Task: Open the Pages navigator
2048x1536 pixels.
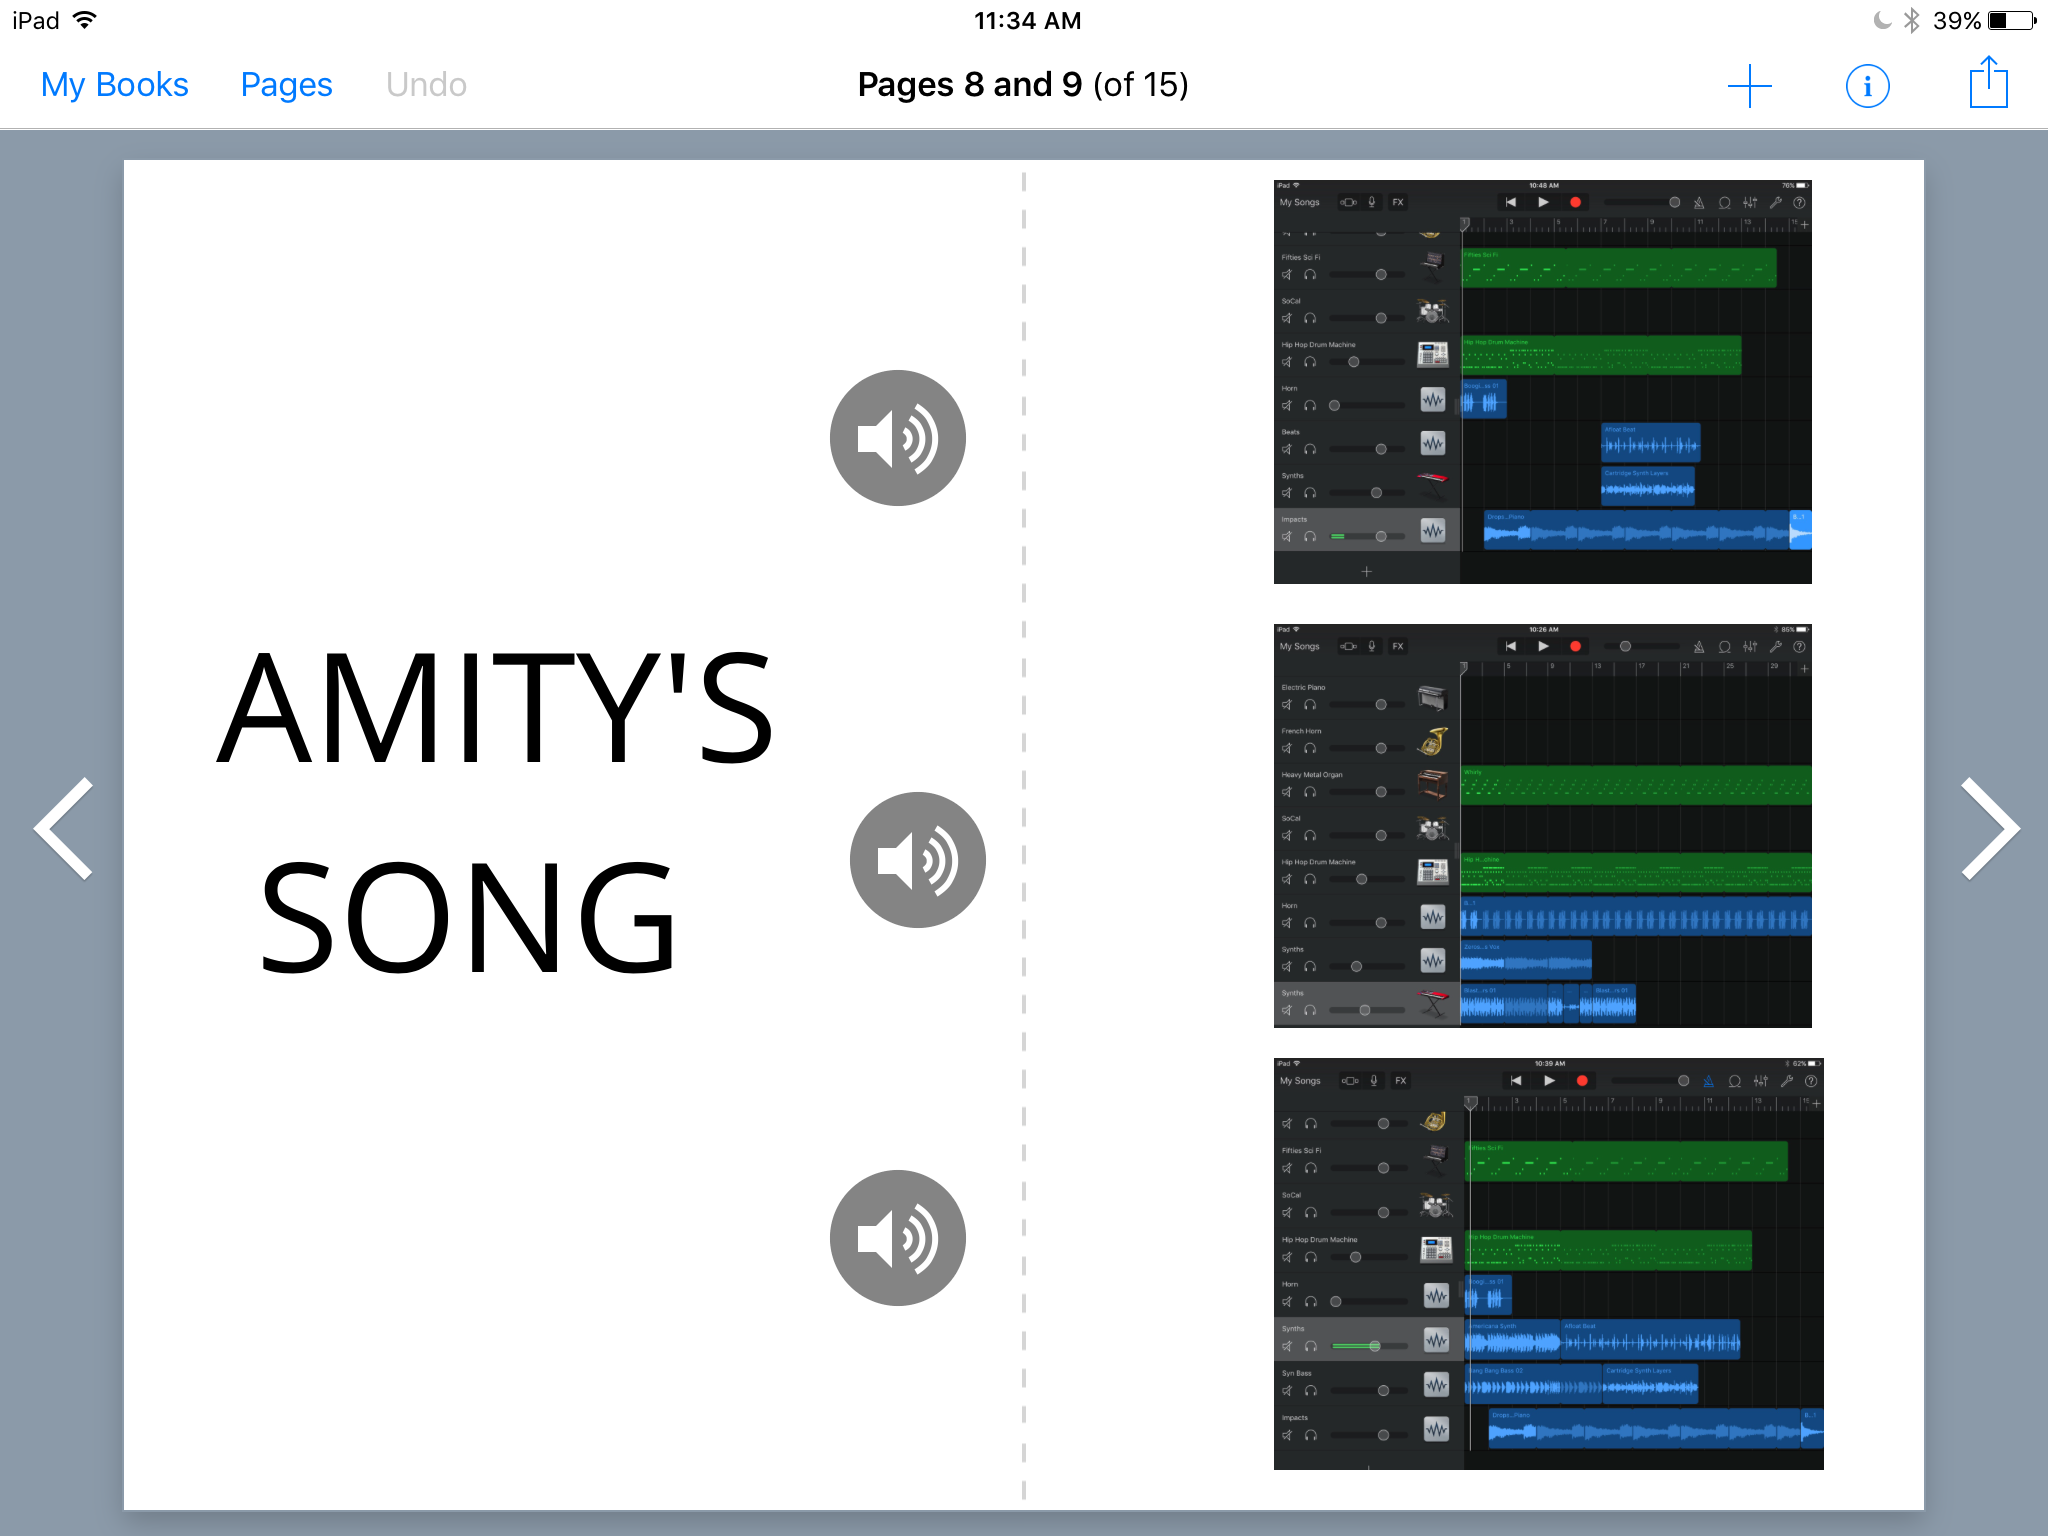Action: (285, 84)
